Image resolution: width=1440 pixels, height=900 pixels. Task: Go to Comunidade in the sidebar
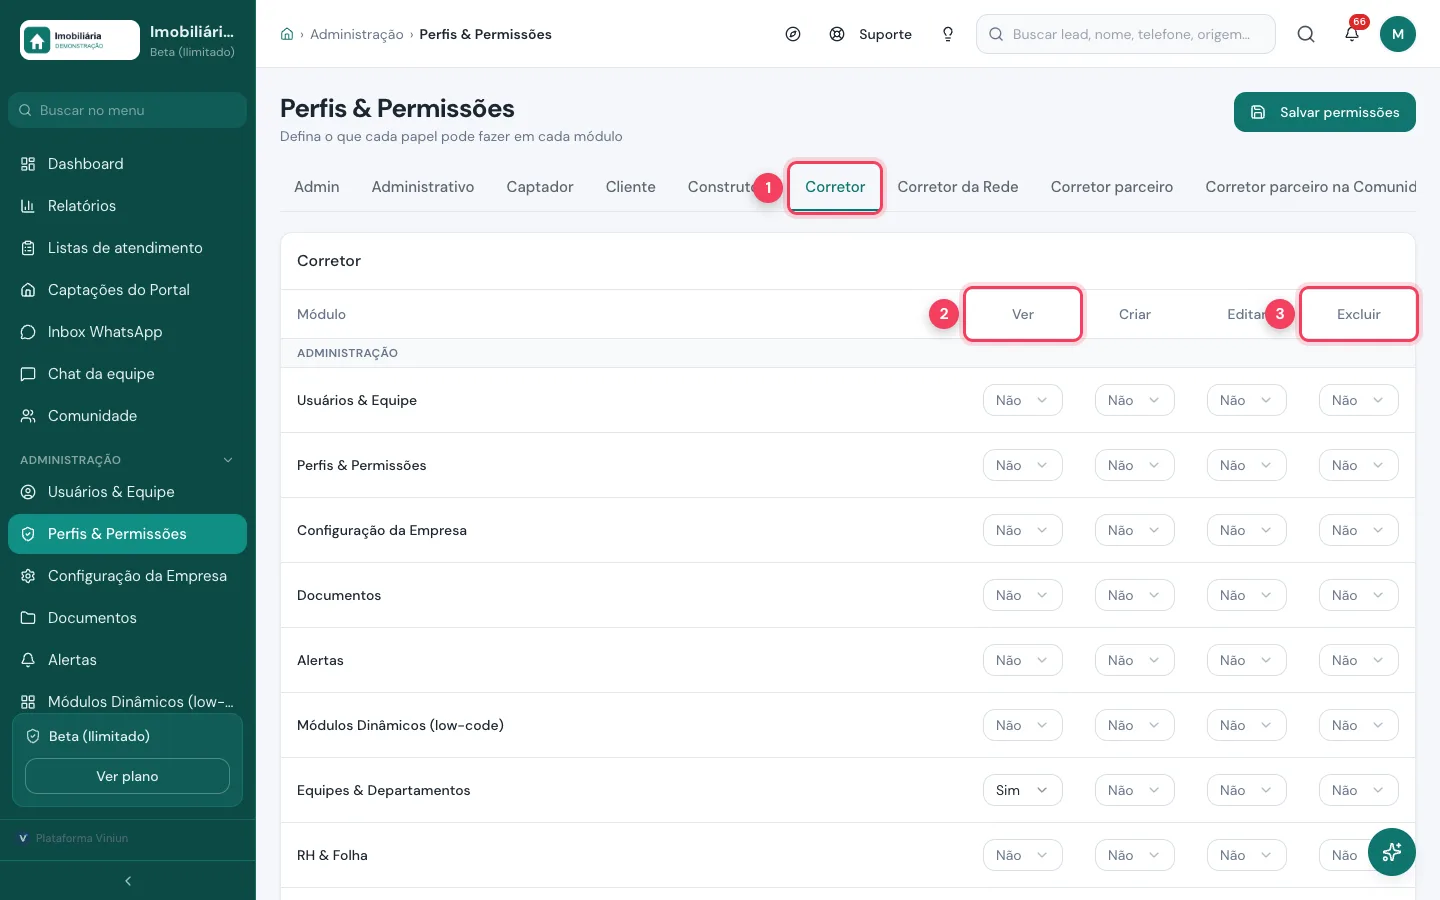(x=128, y=416)
